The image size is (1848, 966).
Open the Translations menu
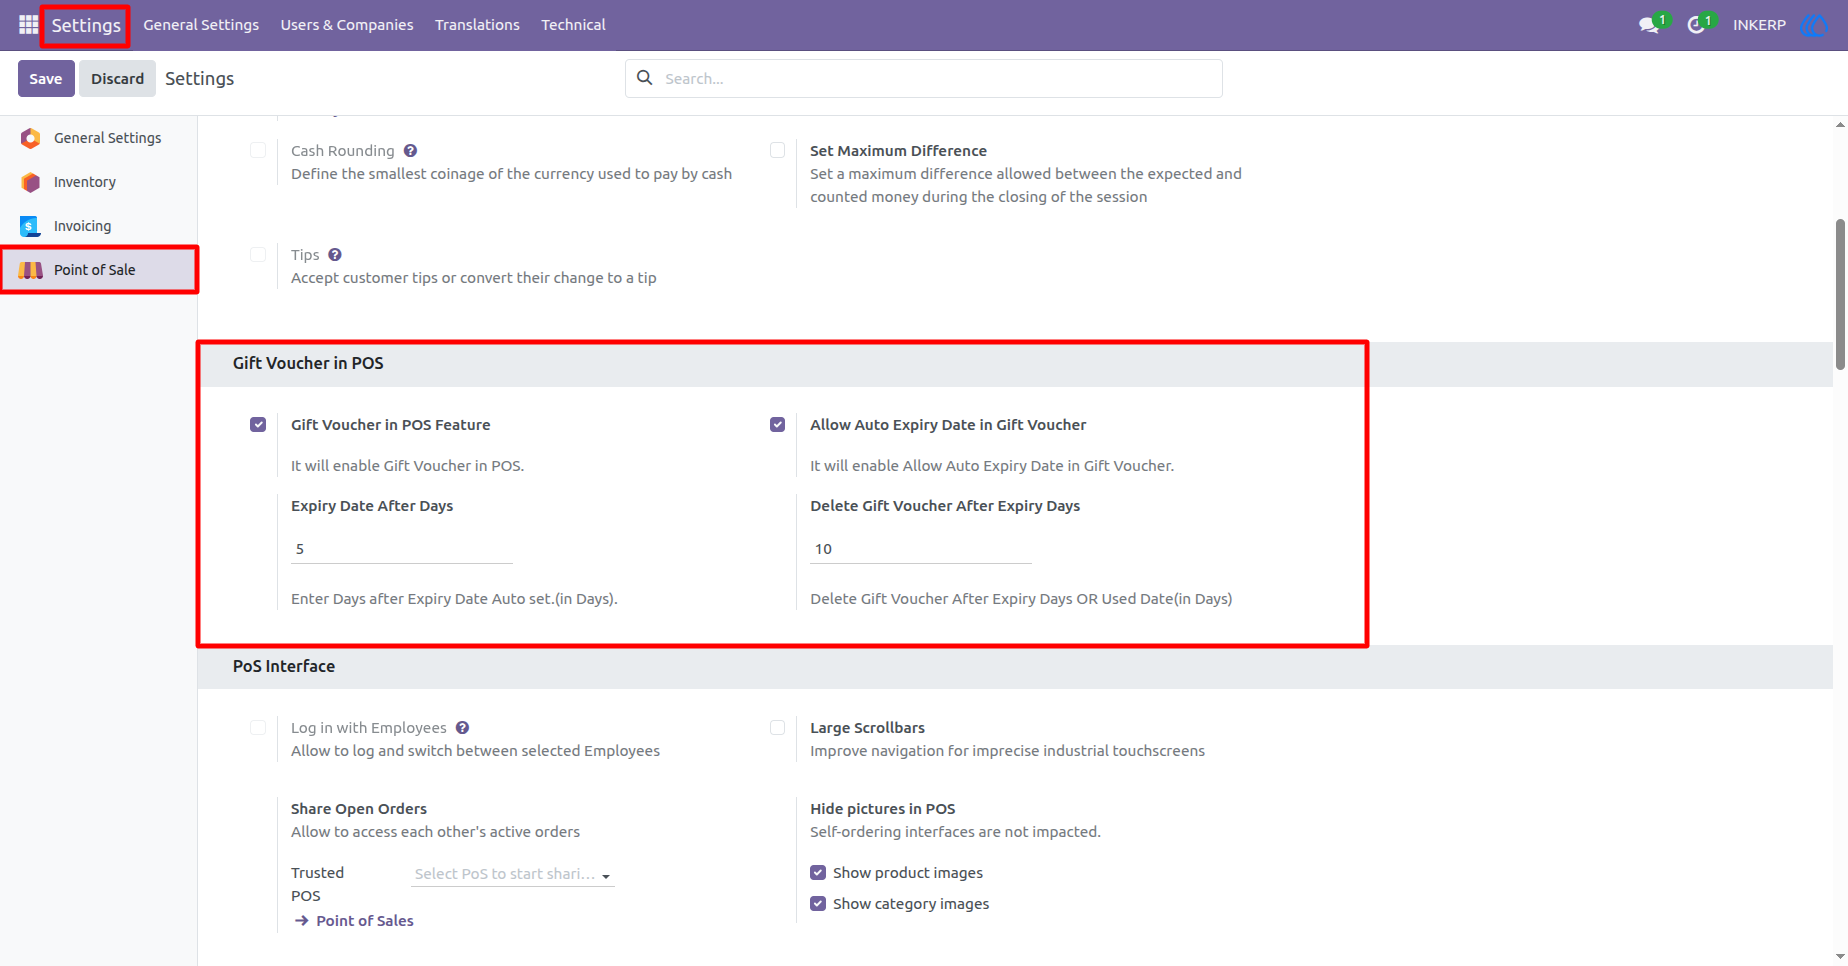tap(477, 25)
